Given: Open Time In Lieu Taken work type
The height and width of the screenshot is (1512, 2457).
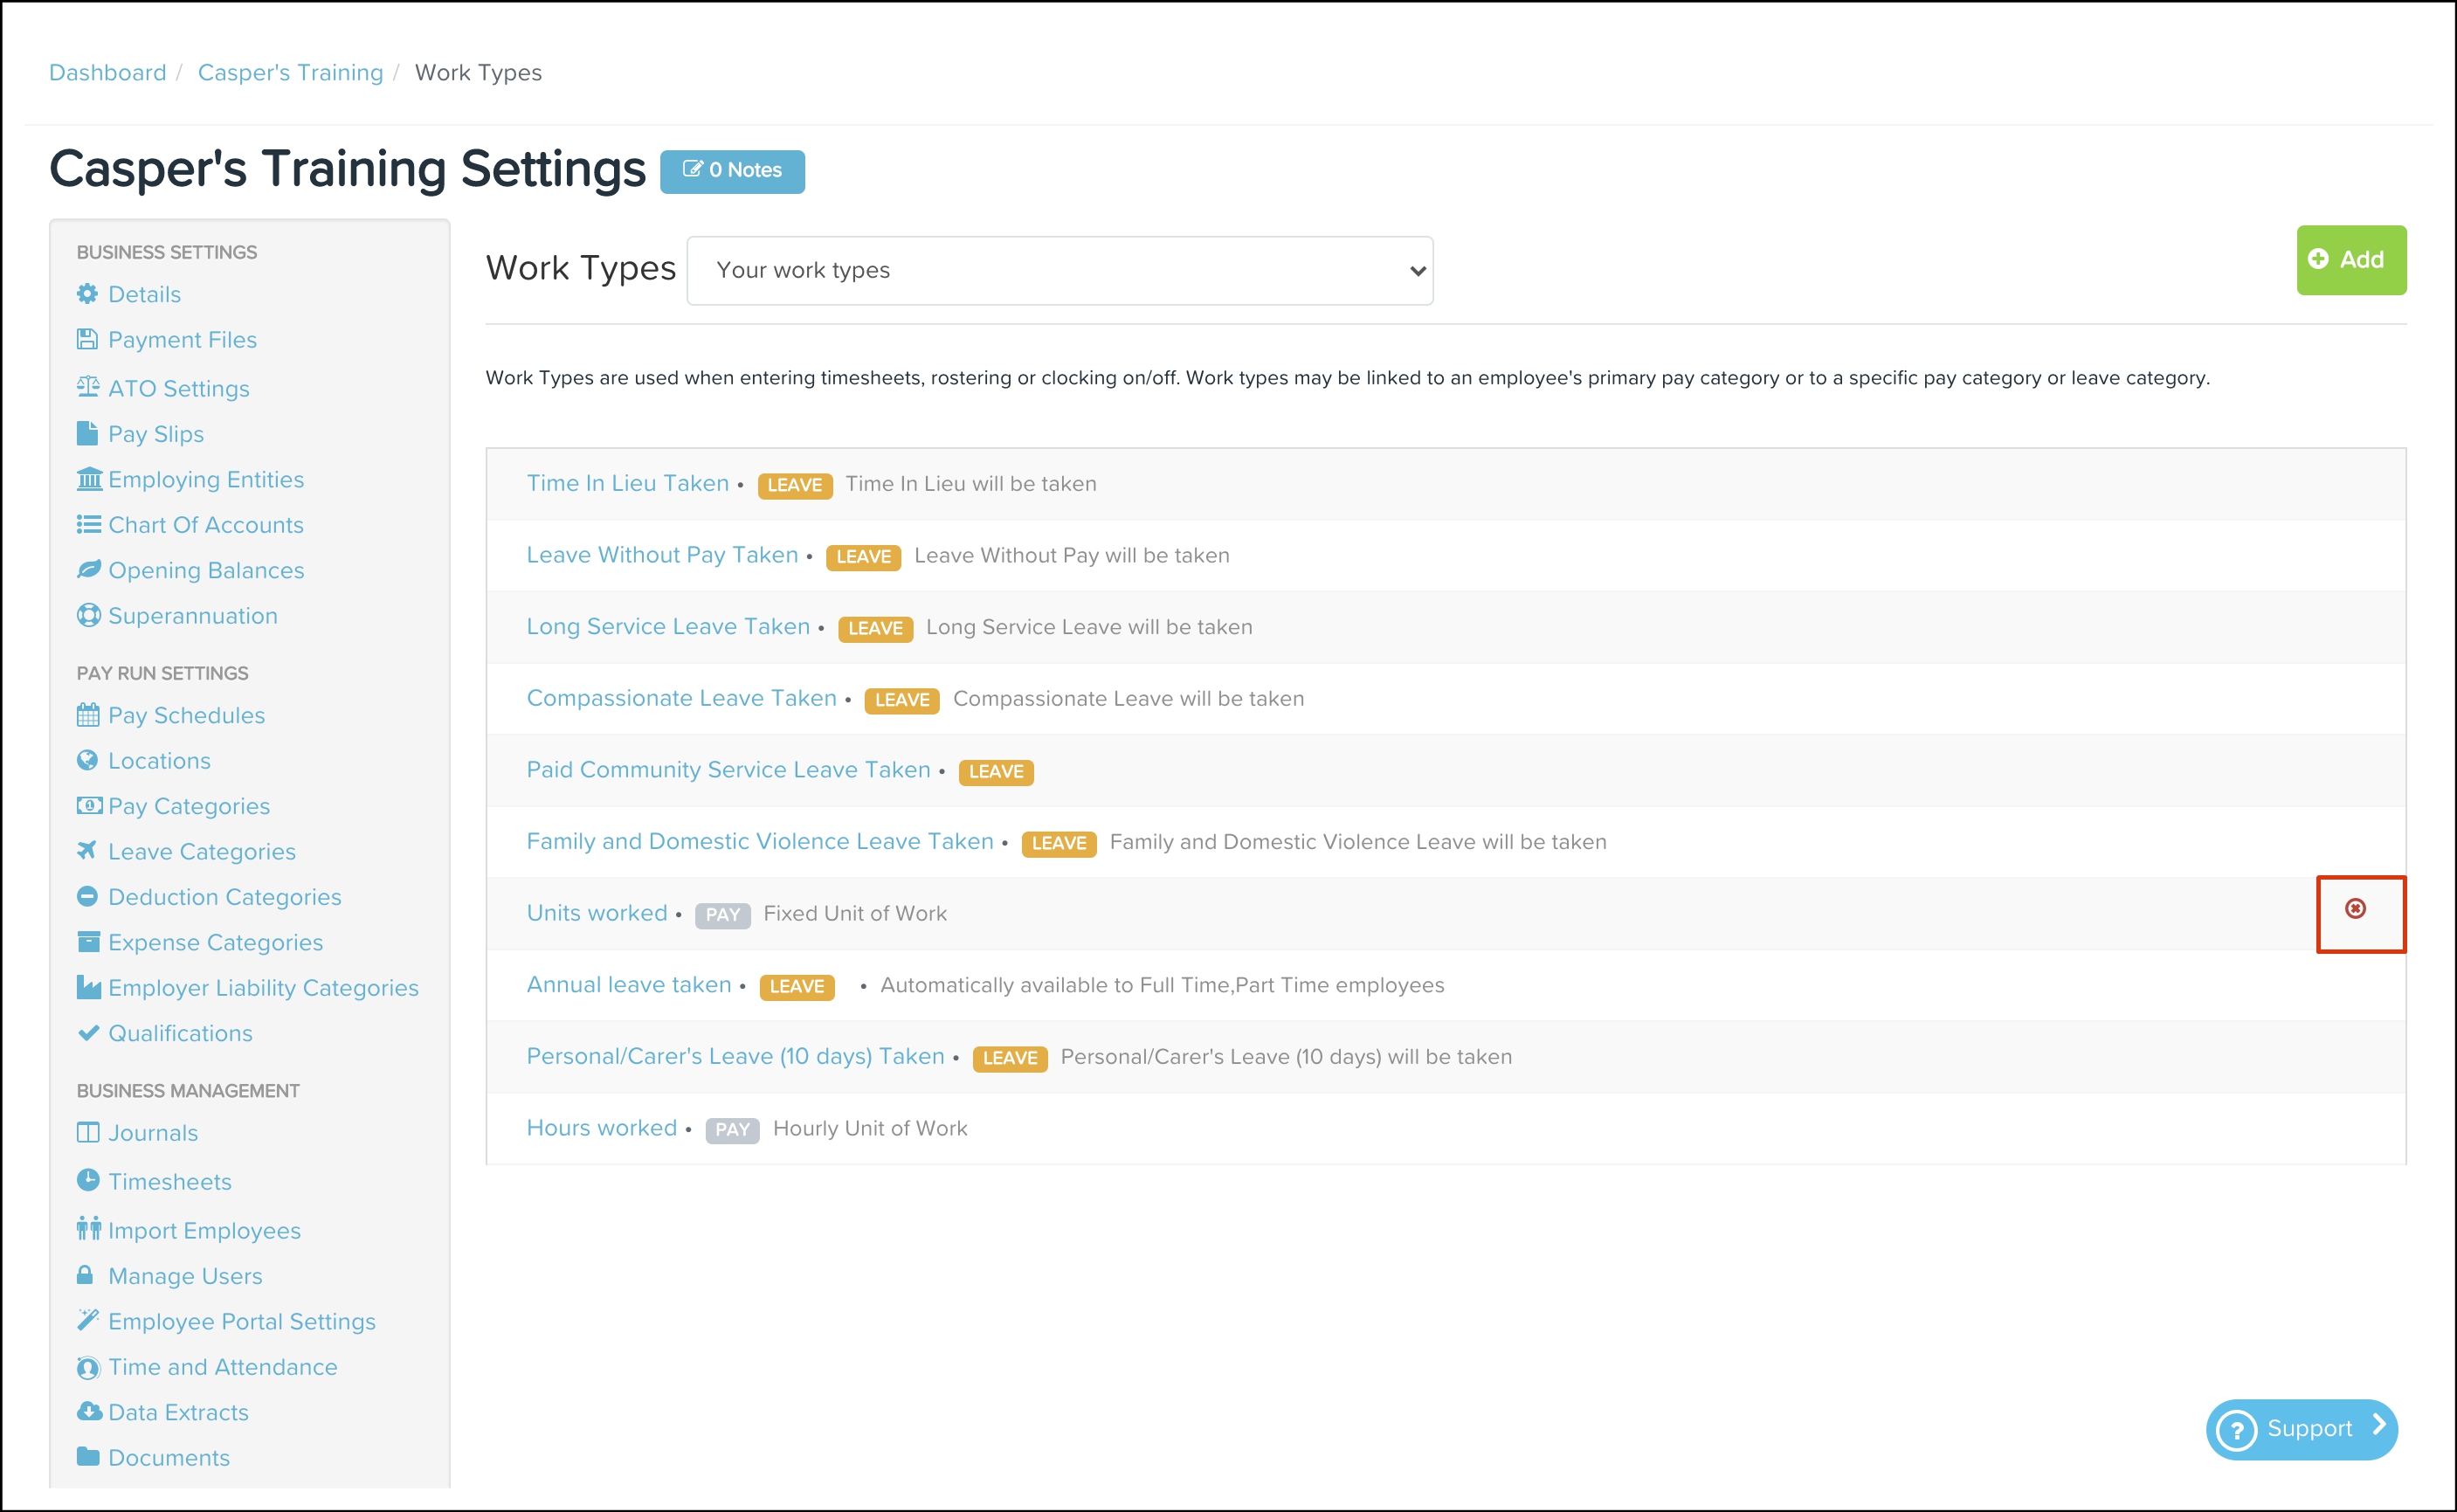Looking at the screenshot, I should pyautogui.click(x=627, y=483).
